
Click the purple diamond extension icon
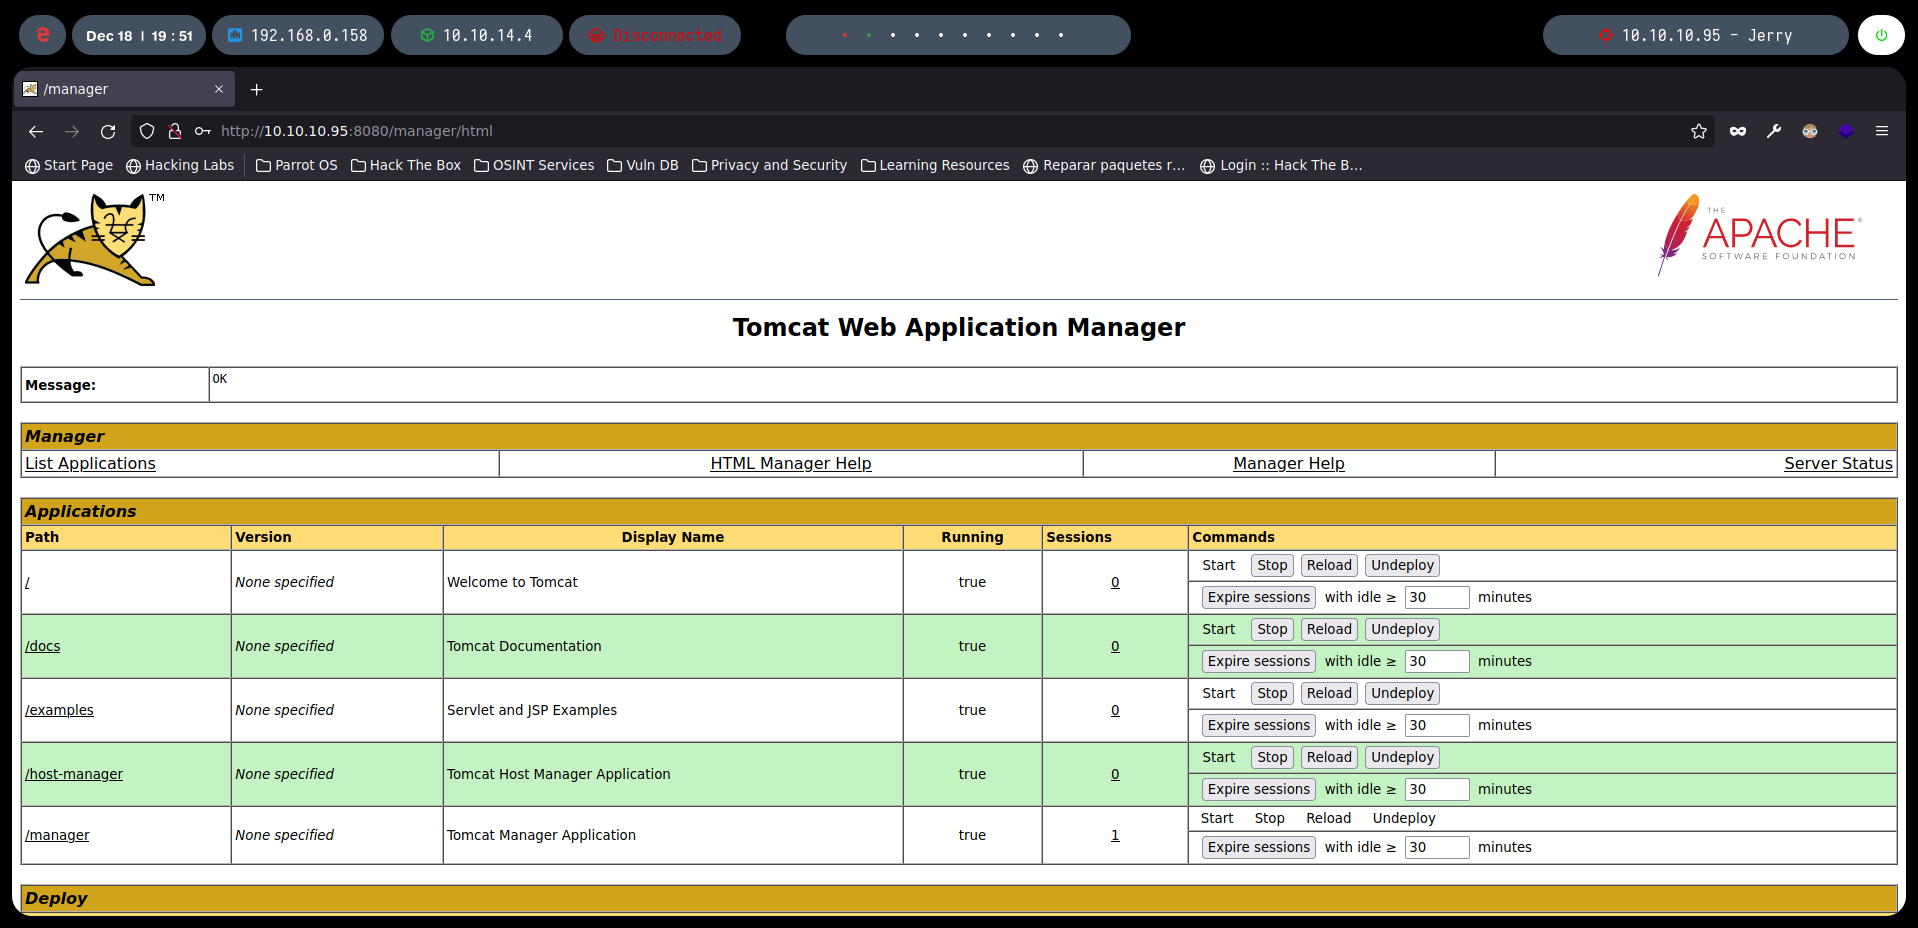click(x=1846, y=131)
